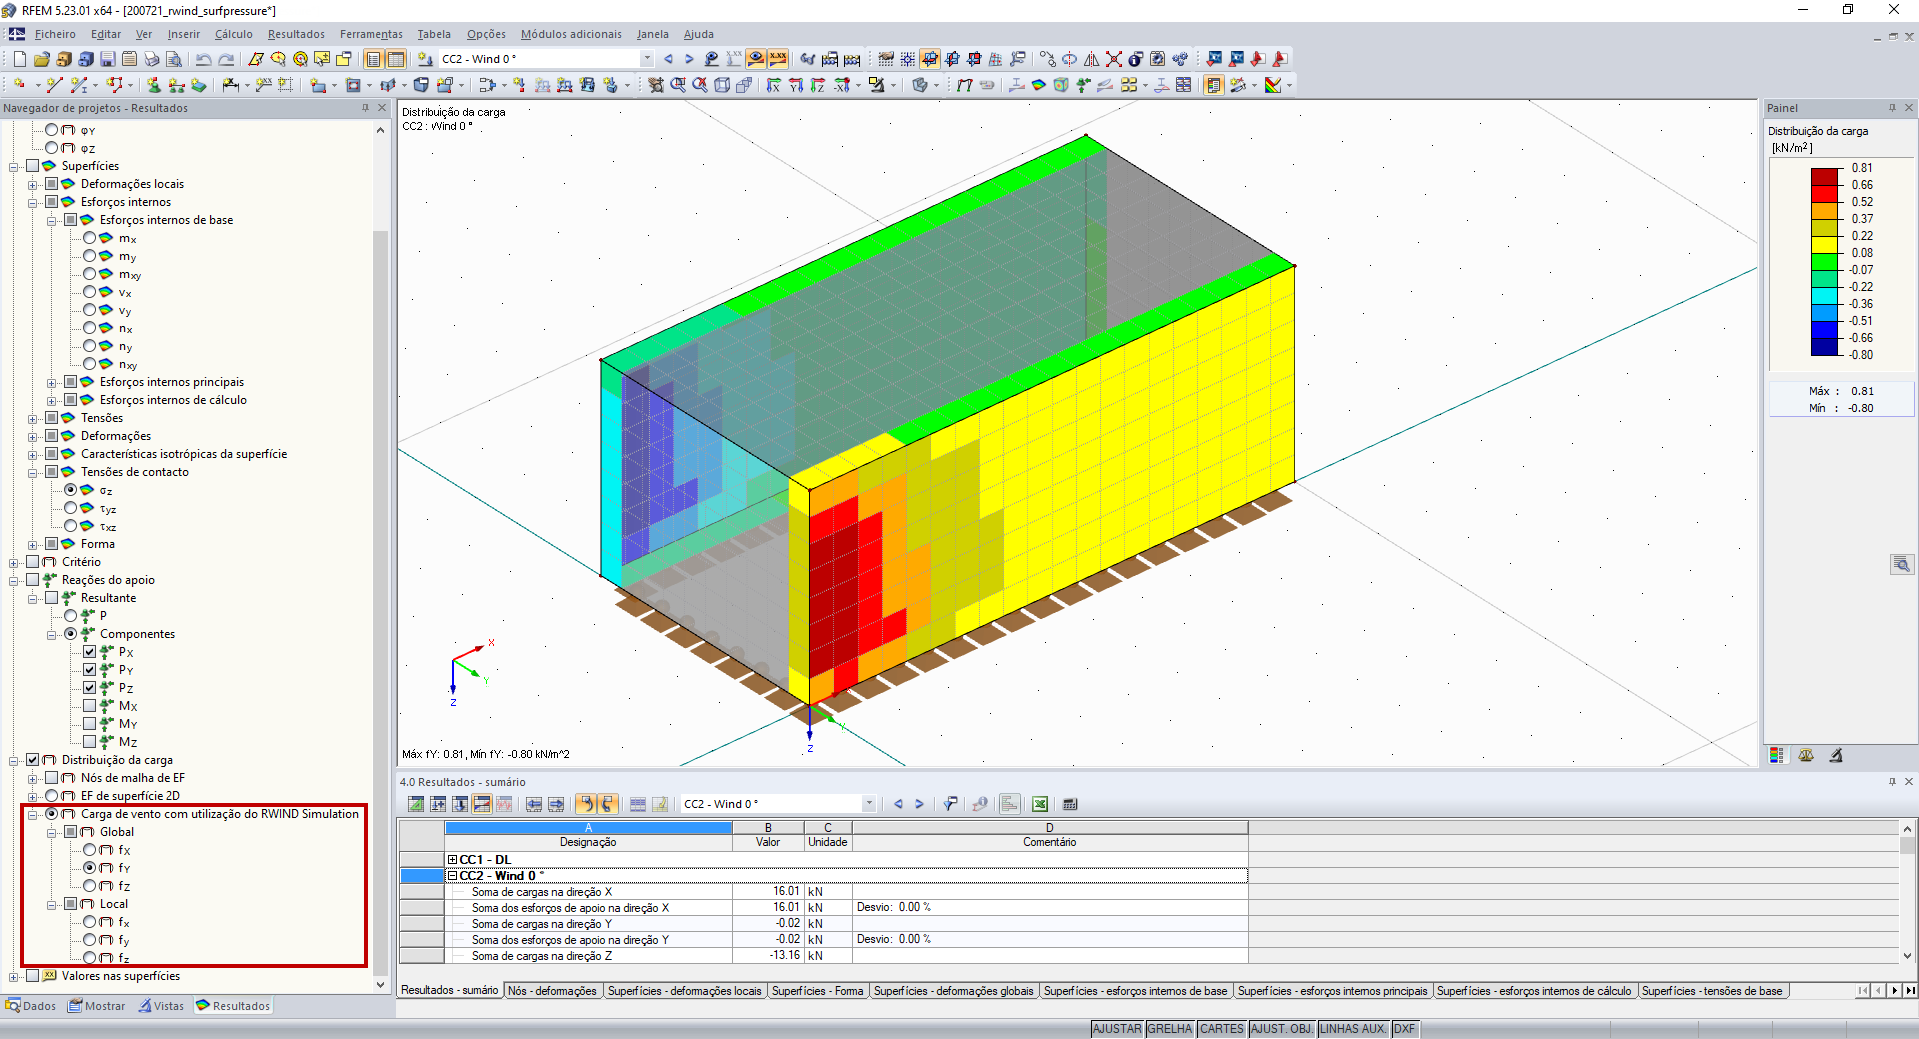Collapse the Reações do apoio node
1919x1039 pixels.
pyautogui.click(x=14, y=580)
